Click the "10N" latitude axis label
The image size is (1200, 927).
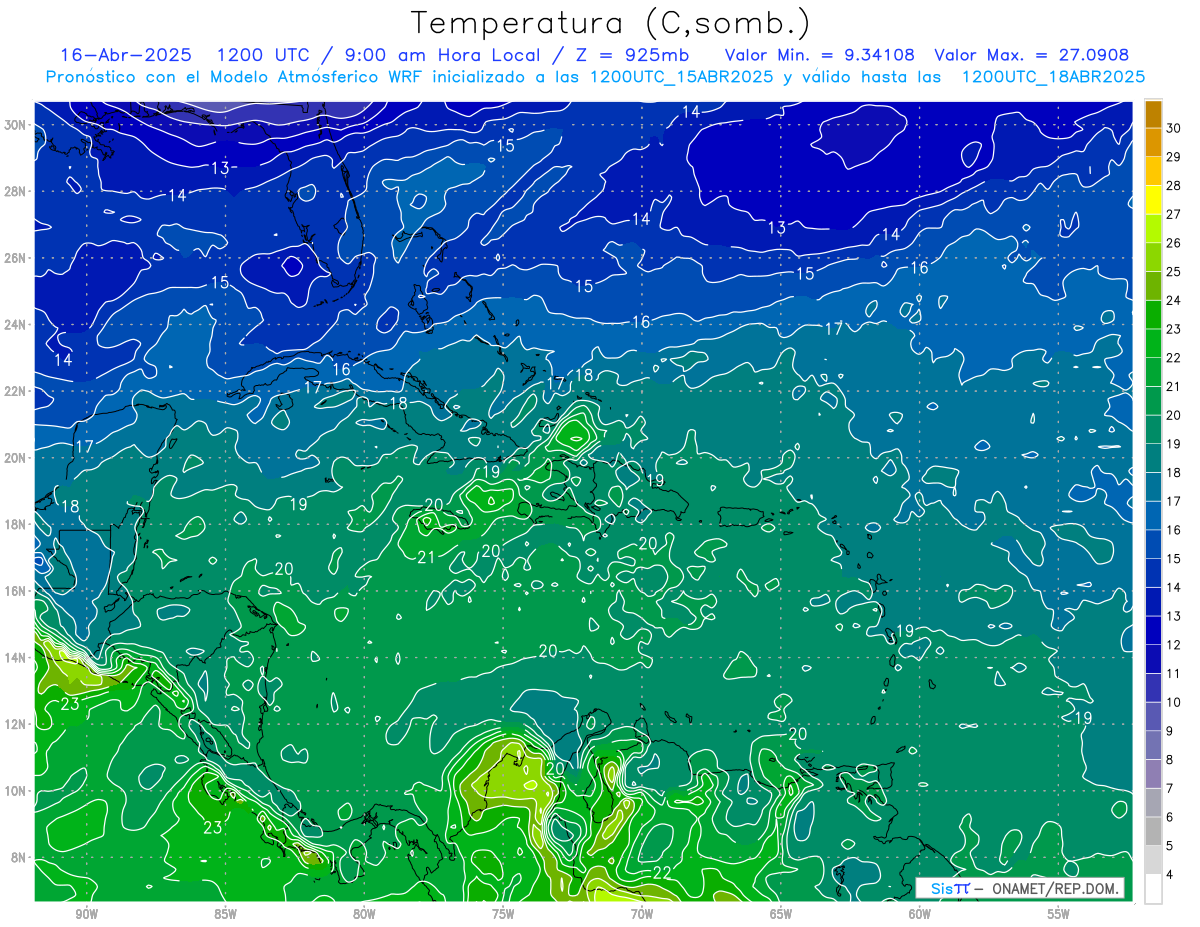point(13,790)
